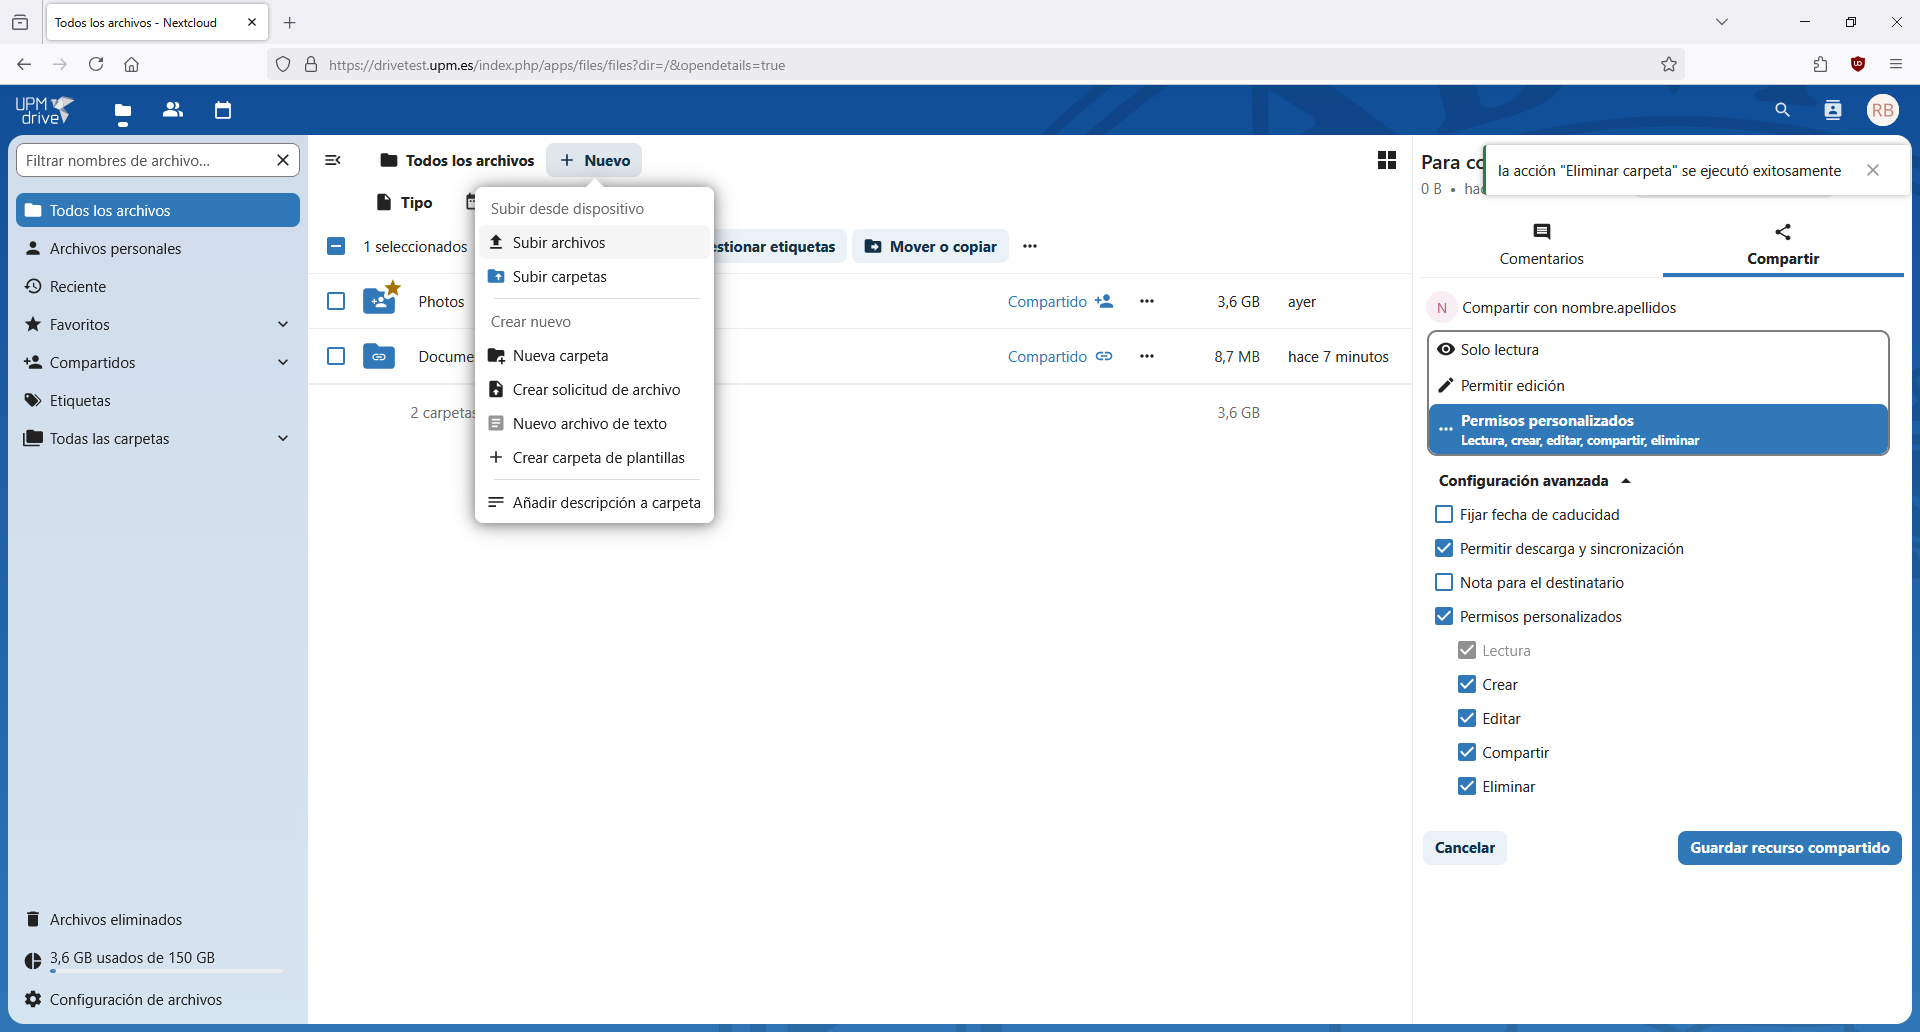
Task: Uncheck Permitir descarga y sincronización
Action: tap(1444, 548)
